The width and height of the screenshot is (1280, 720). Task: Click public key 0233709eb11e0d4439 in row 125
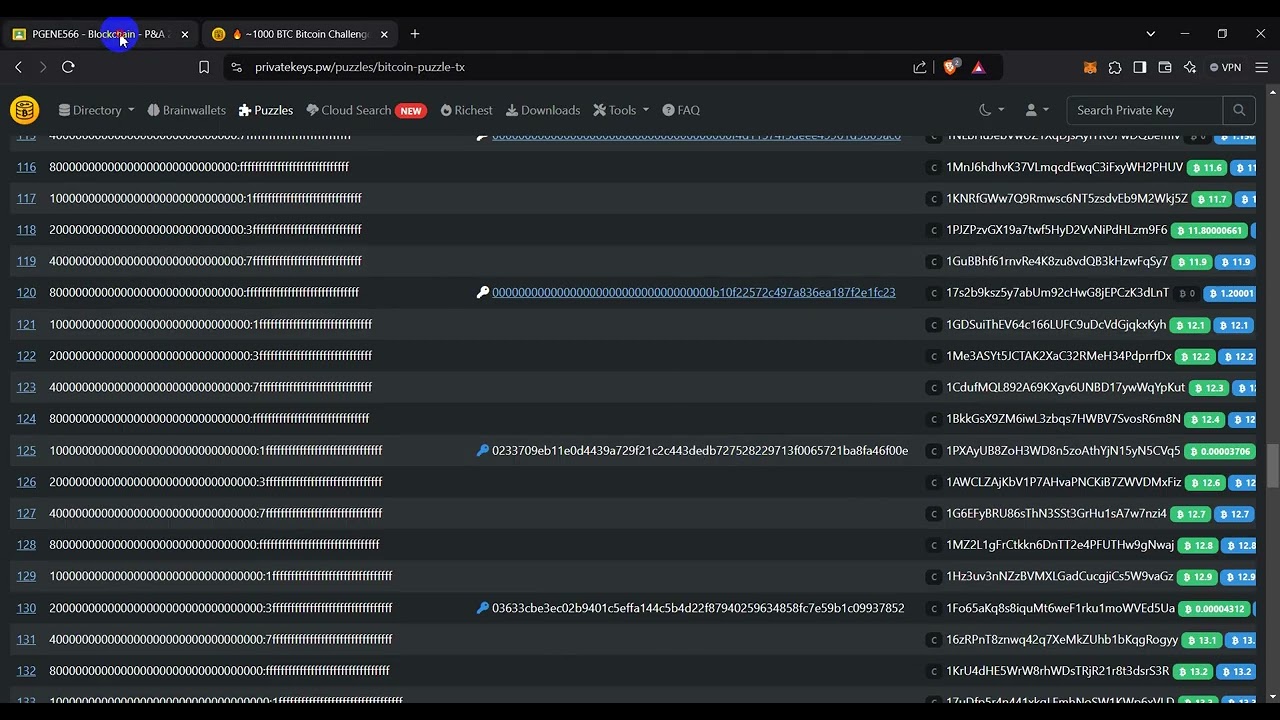pos(700,451)
